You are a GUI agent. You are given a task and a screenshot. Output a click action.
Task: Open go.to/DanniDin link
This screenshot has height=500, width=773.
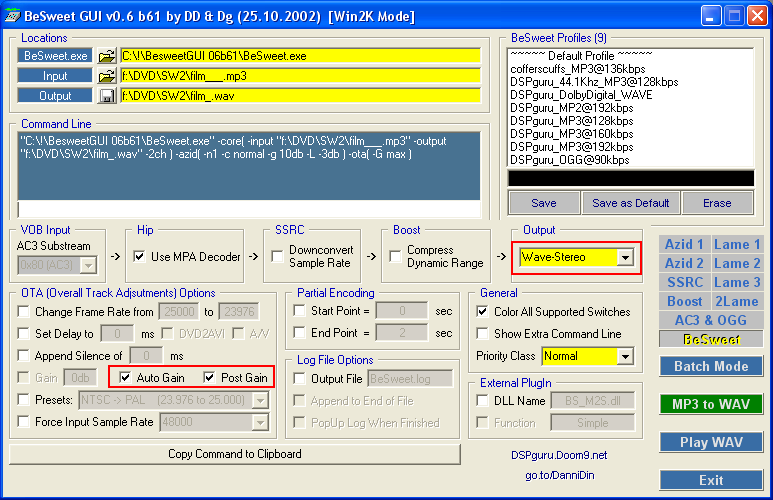click(x=560, y=475)
